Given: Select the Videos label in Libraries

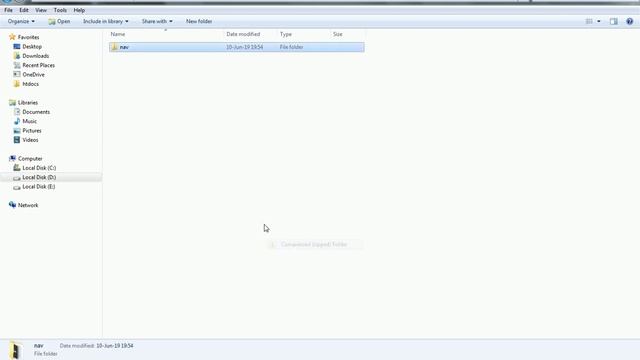Looking at the screenshot, I should click(30, 140).
